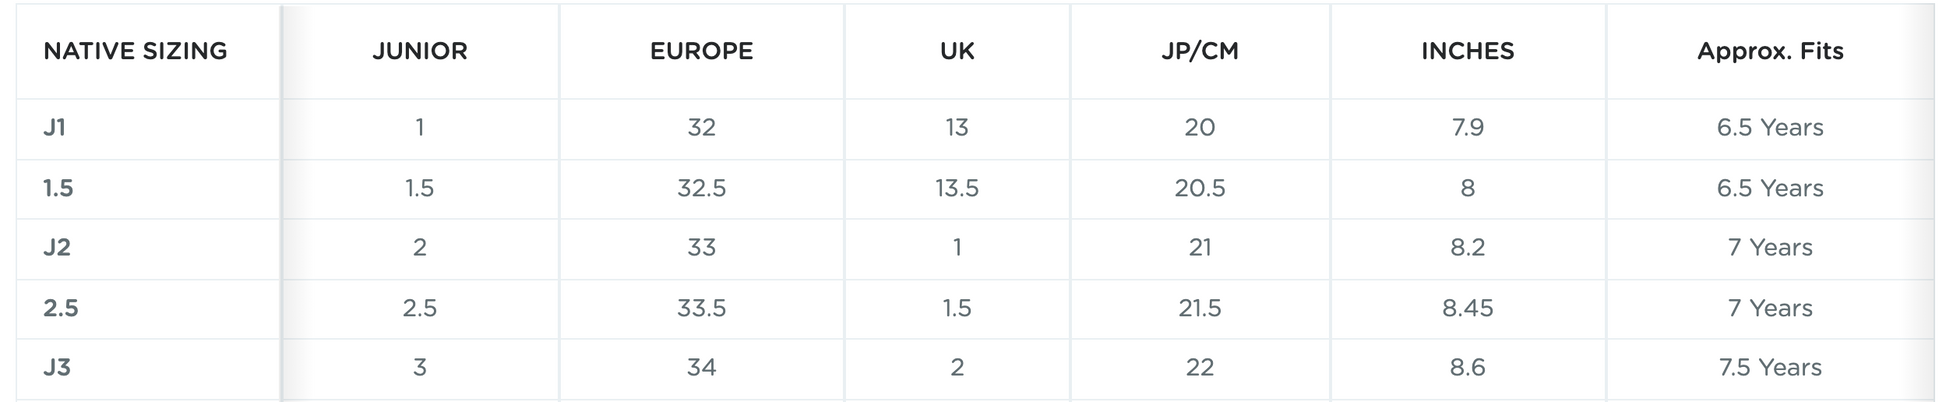The width and height of the screenshot is (1946, 402).
Task: Click the 8.45 inches cell
Action: point(1467,308)
